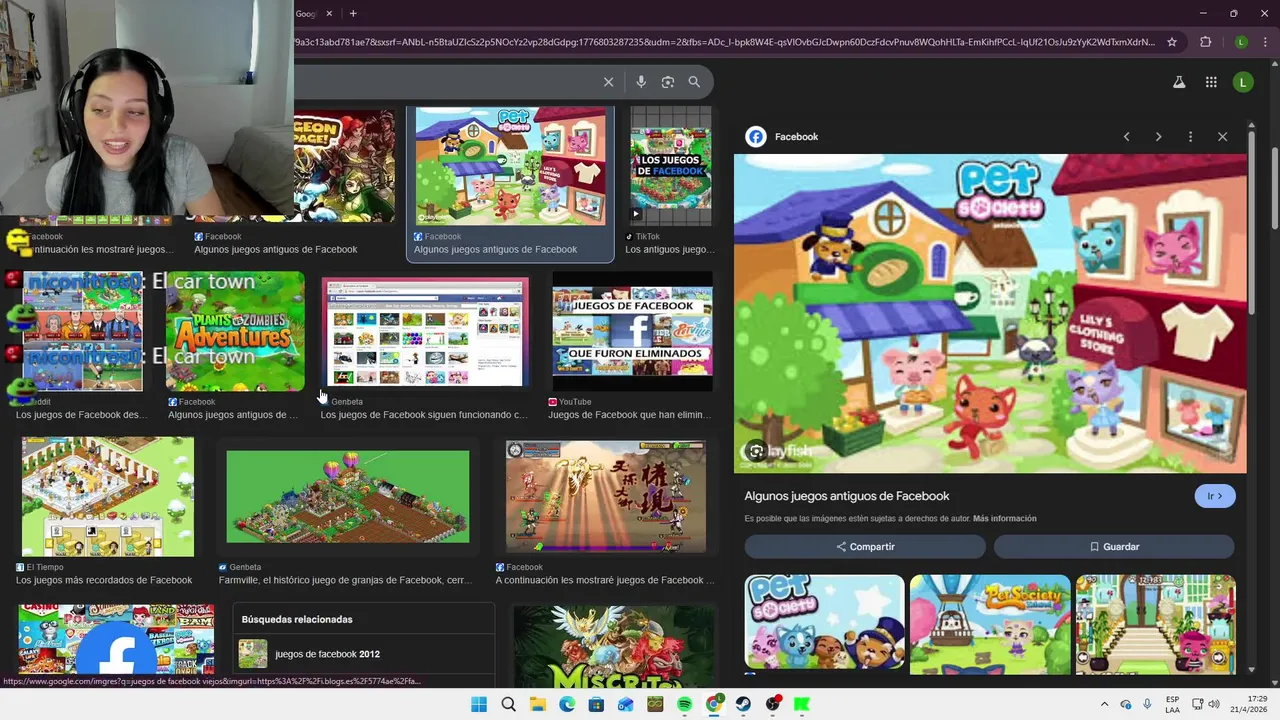Click the browser address bar URL

pos(725,42)
